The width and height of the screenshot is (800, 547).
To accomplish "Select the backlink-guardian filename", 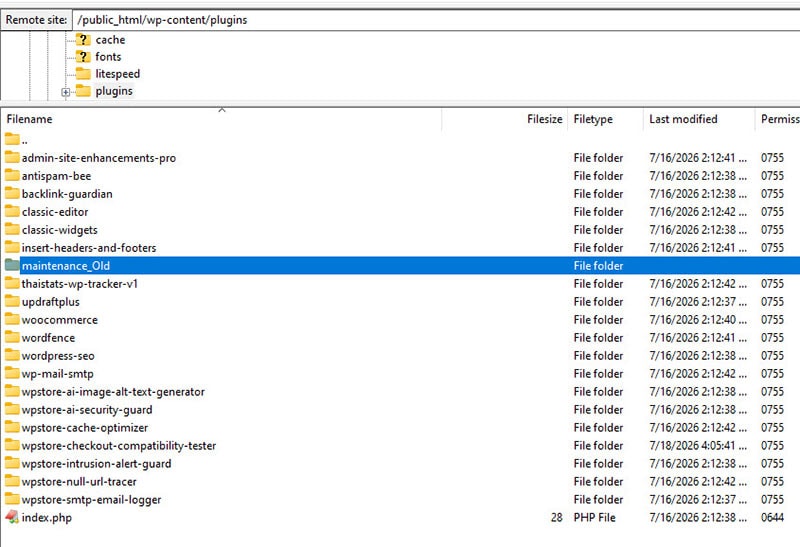I will (67, 194).
